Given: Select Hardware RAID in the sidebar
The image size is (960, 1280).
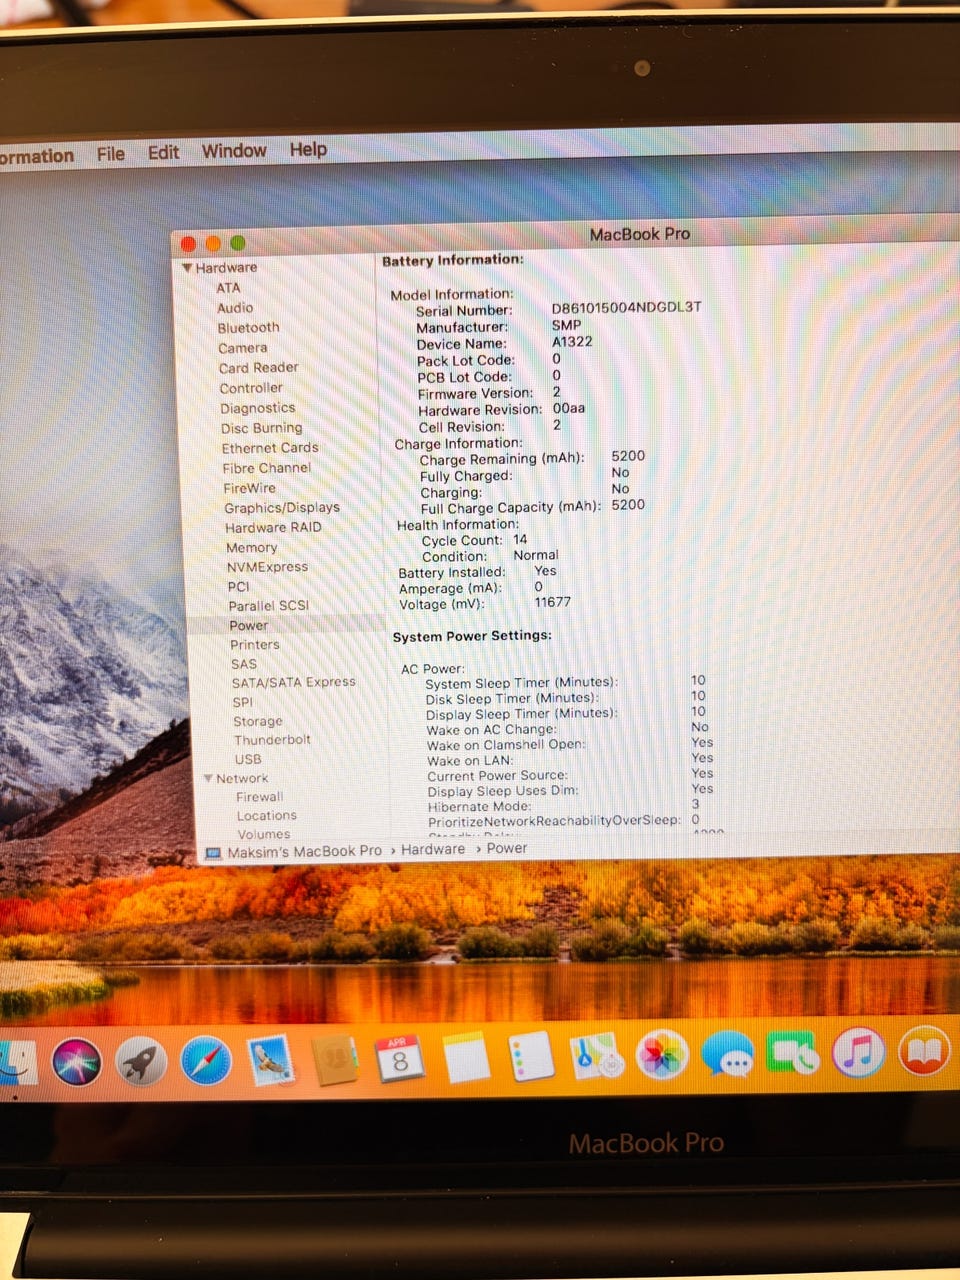Looking at the screenshot, I should (x=273, y=528).
